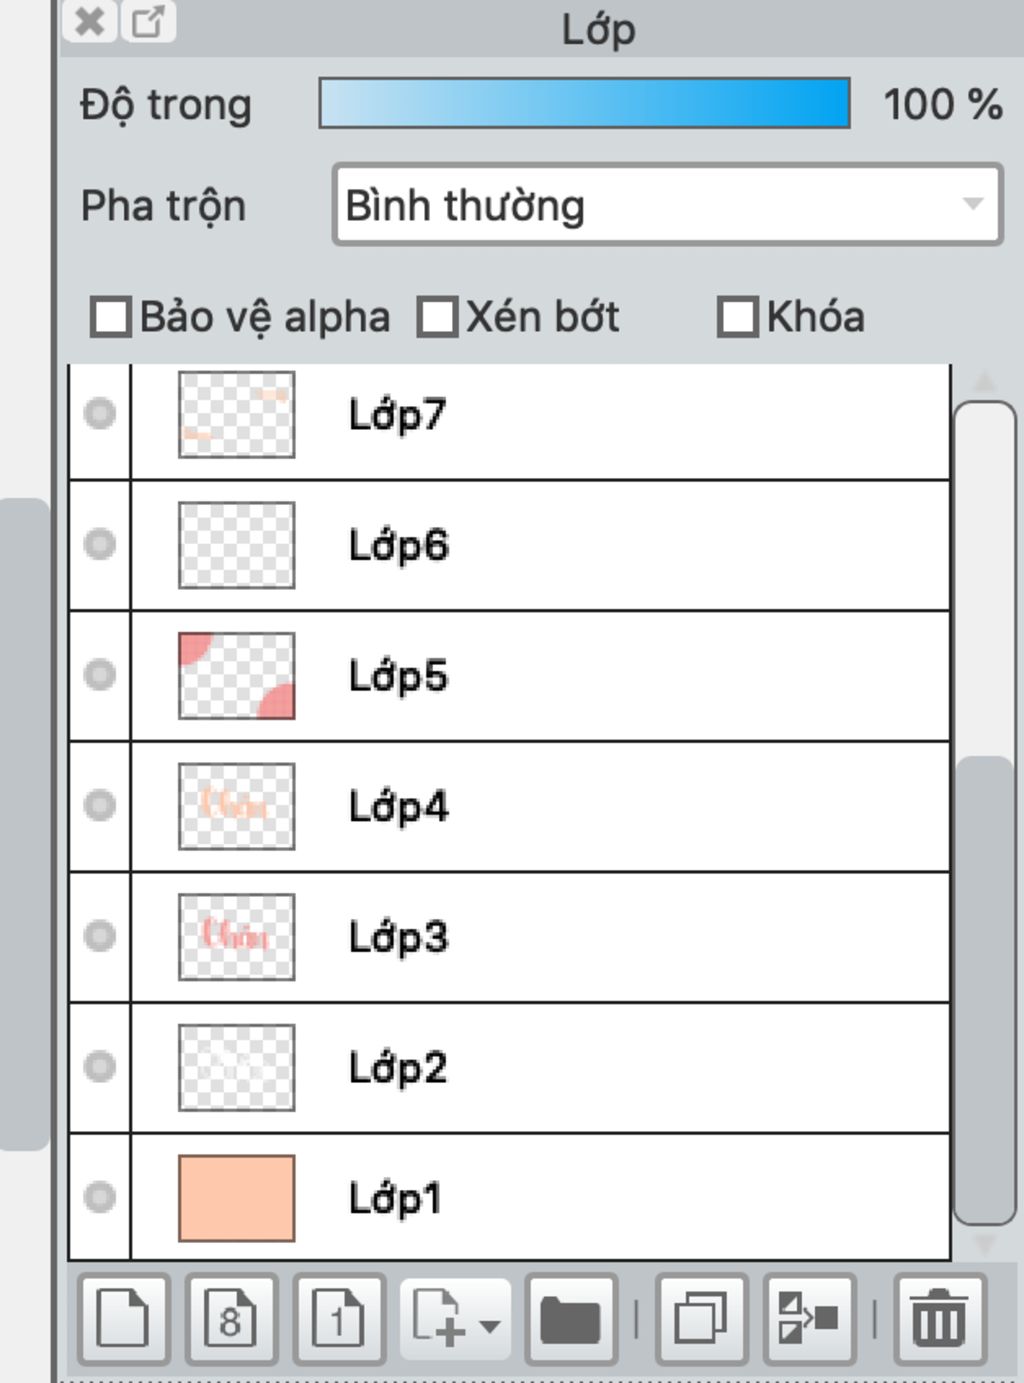
Task: Pop out the Lớp panel window
Action: click(148, 21)
